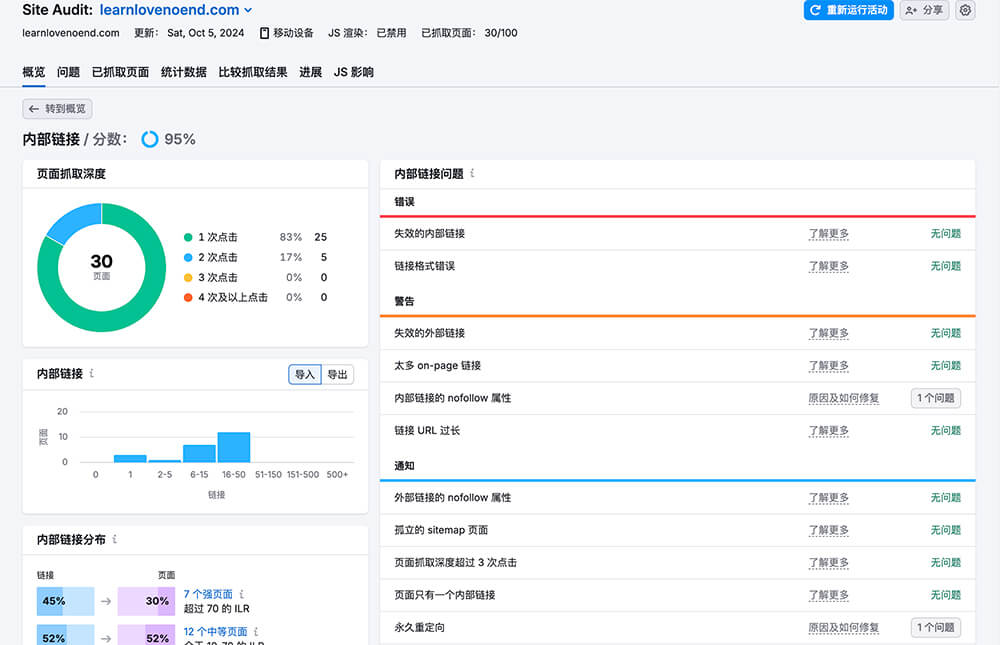
Task: Click 了解更多 for 链接格式错误
Action: pos(828,266)
